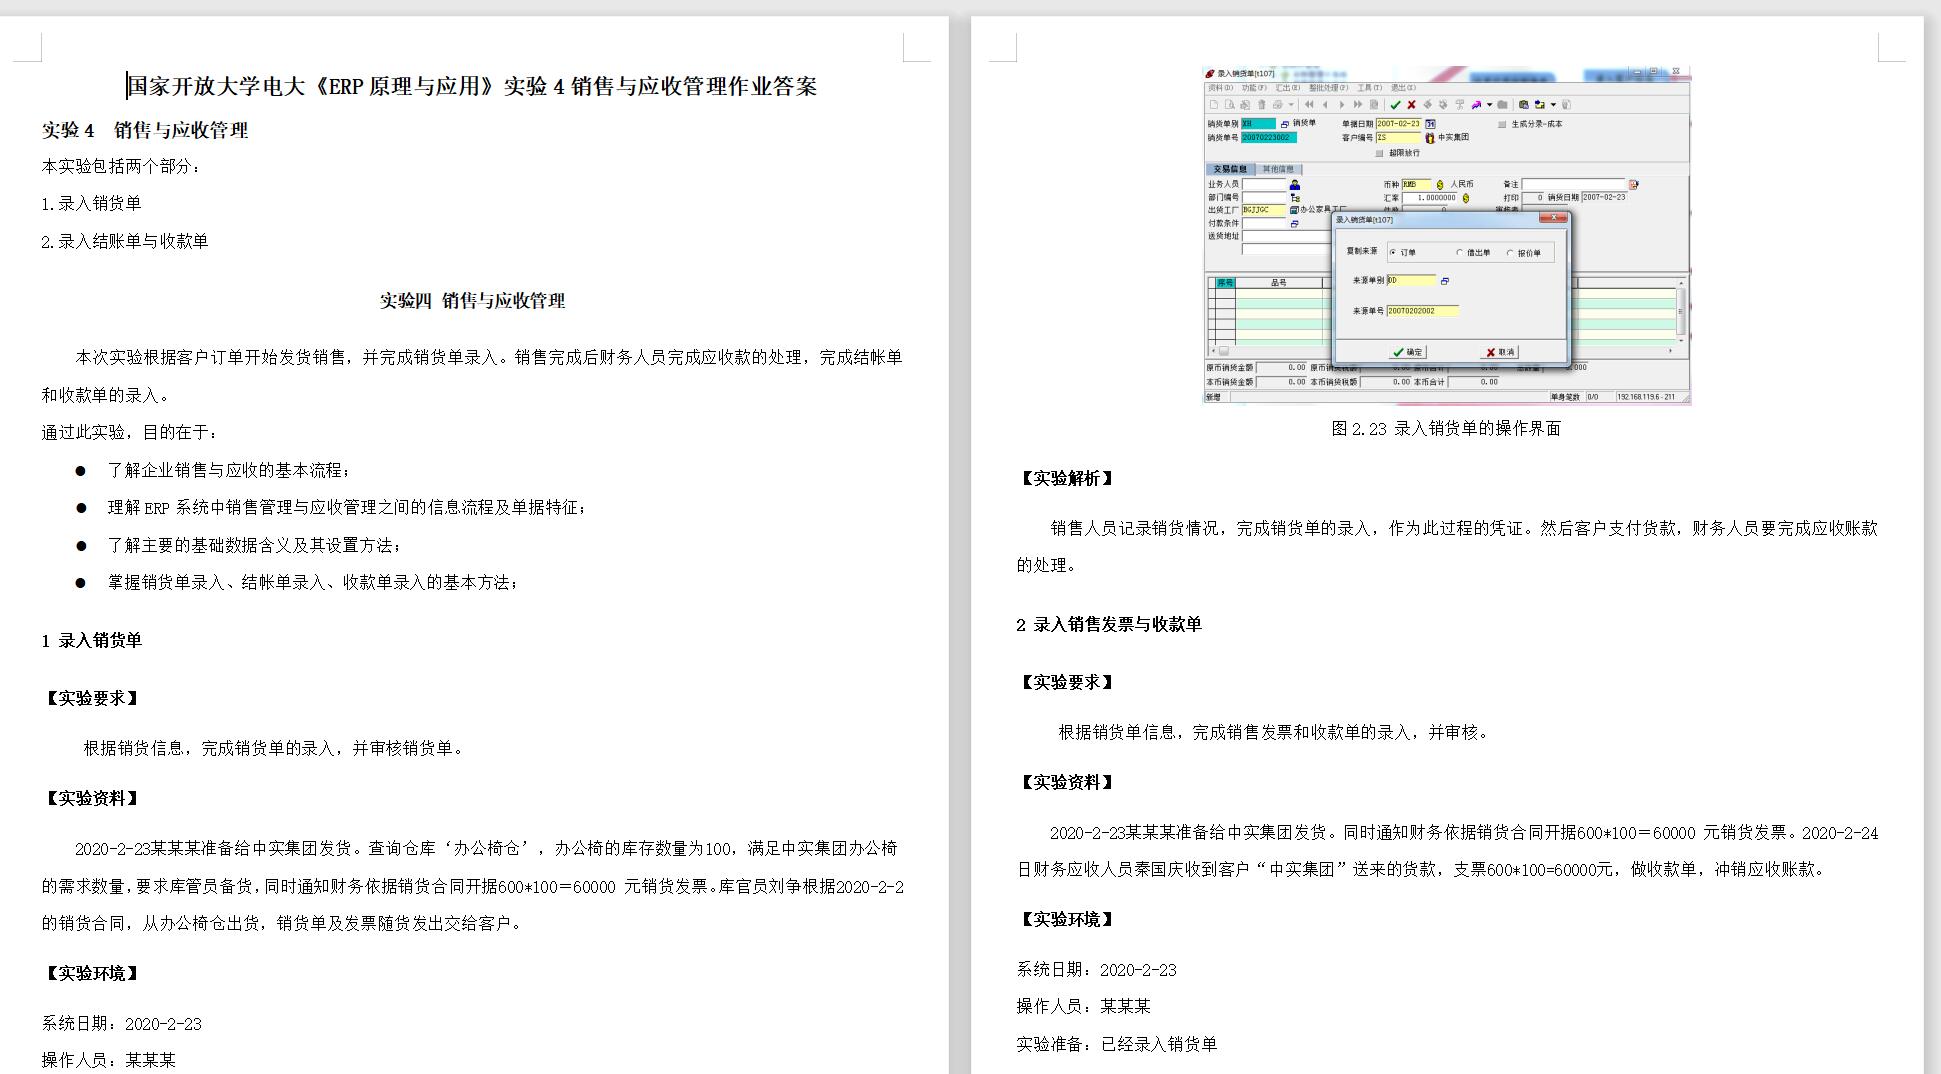Switch to the 其他信息 tab

click(1278, 169)
